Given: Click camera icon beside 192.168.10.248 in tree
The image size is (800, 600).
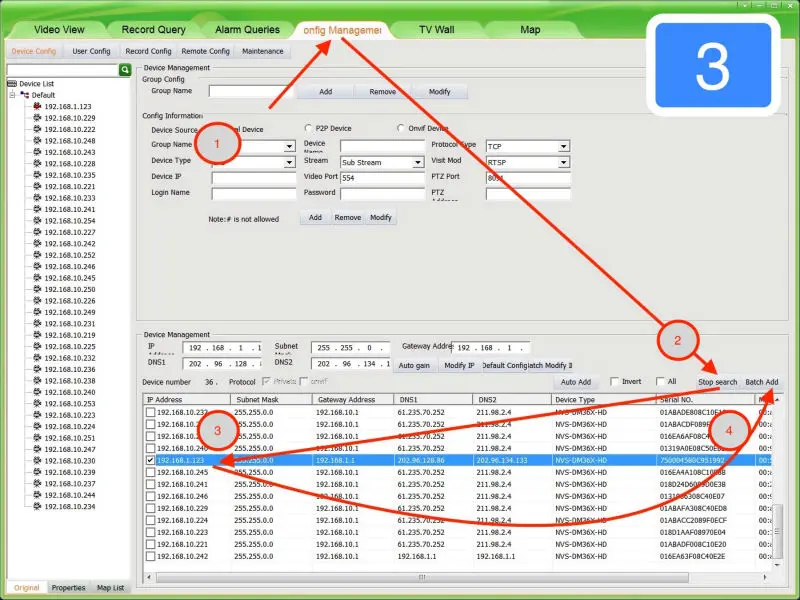Looking at the screenshot, I should (x=37, y=140).
